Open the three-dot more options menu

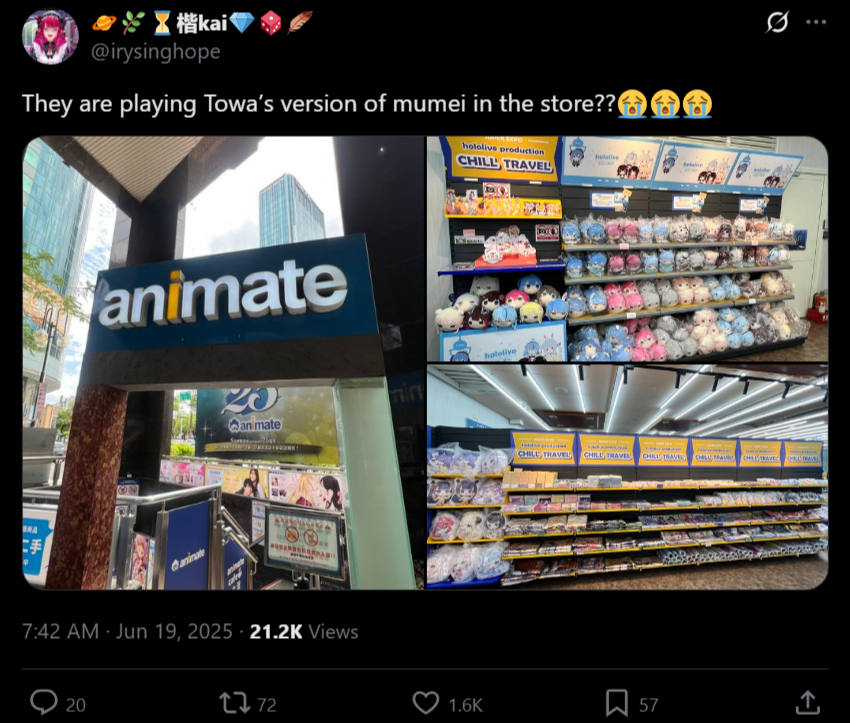[816, 22]
